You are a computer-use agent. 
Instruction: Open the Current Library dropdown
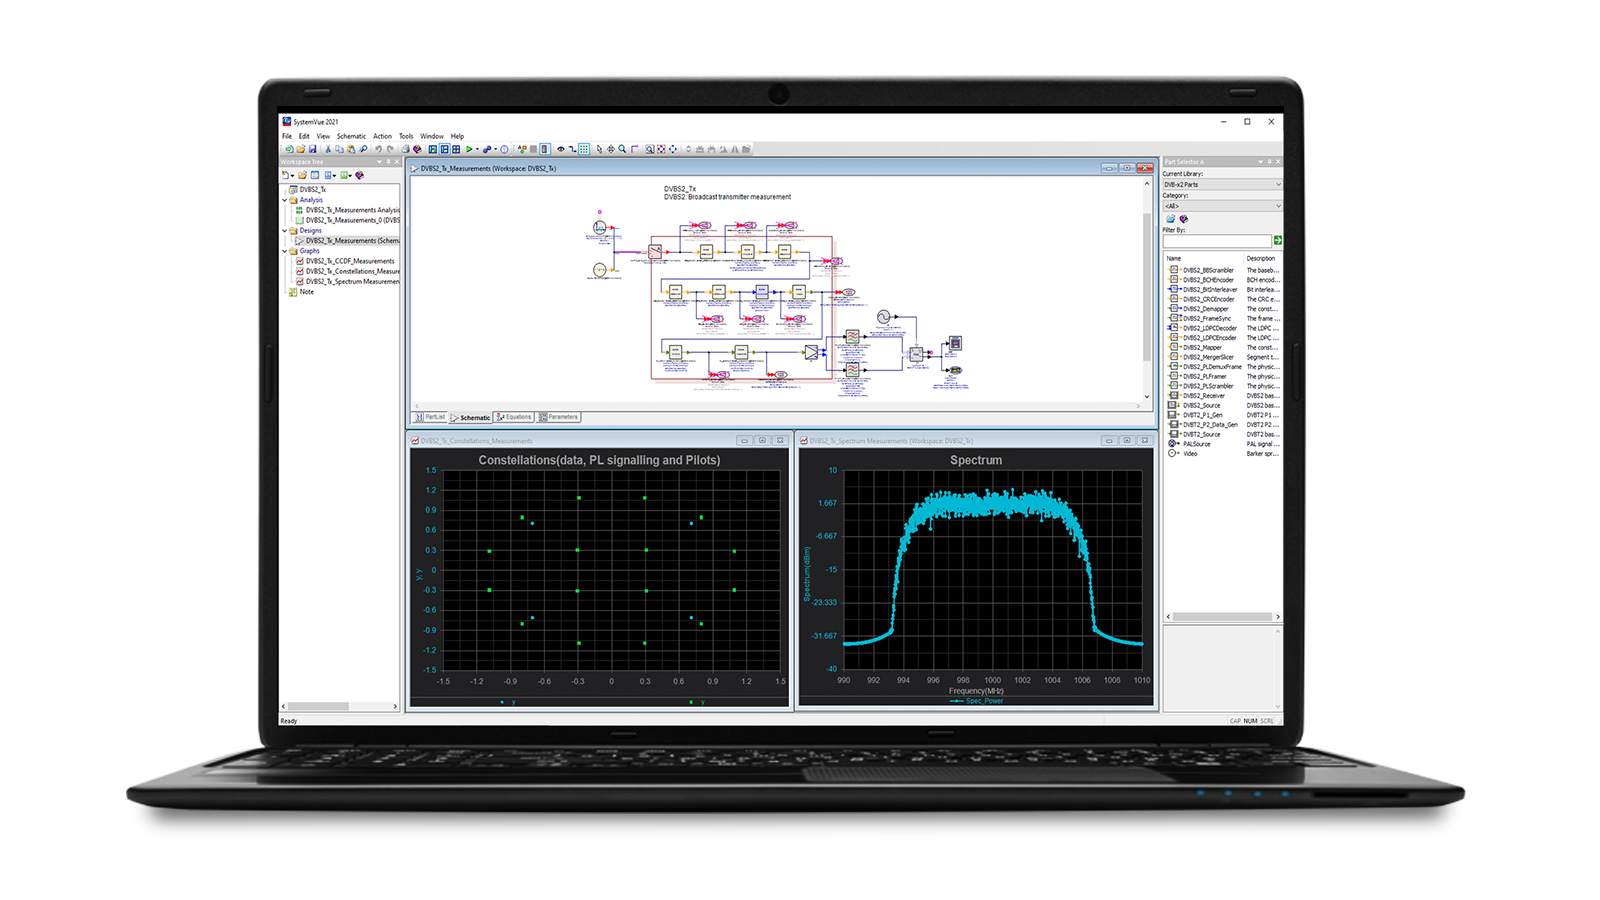[1222, 184]
